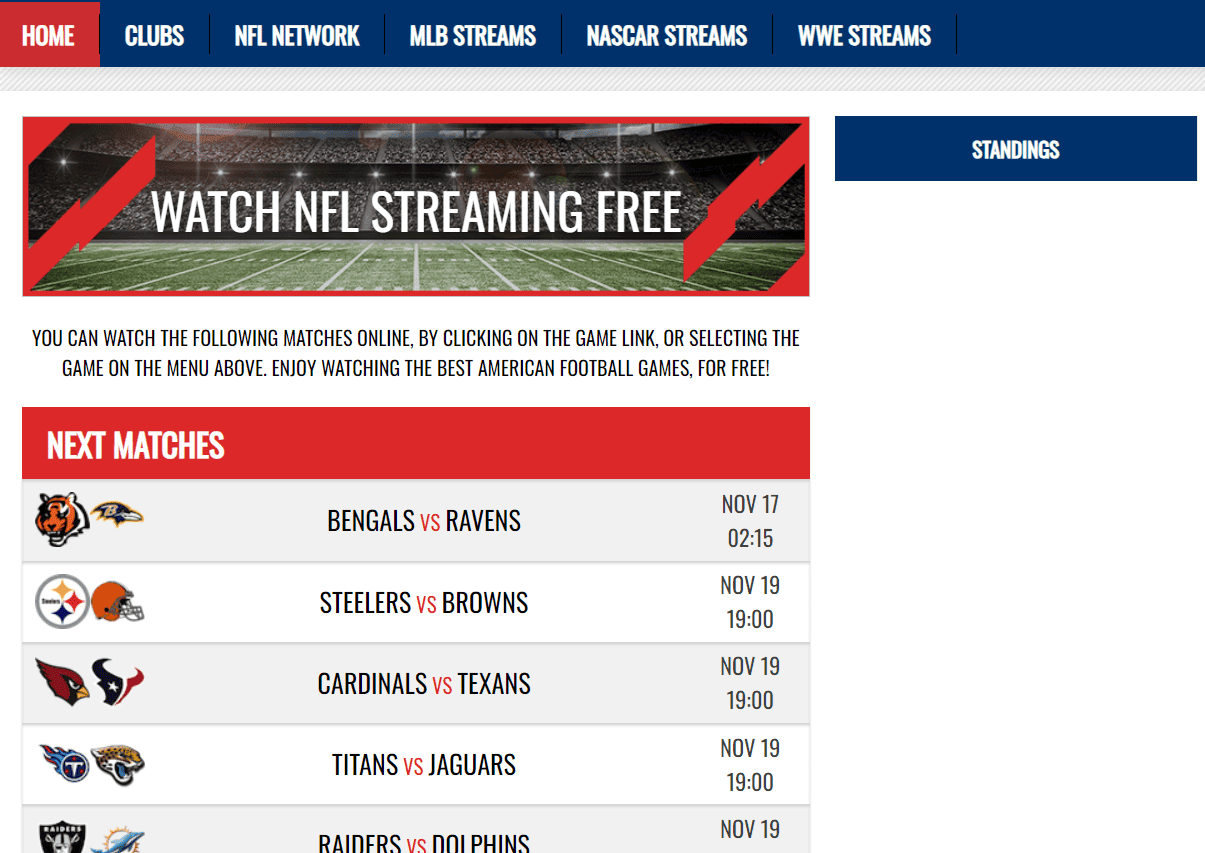This screenshot has width=1205, height=853.
Task: Go to NFL Network page
Action: pos(297,36)
